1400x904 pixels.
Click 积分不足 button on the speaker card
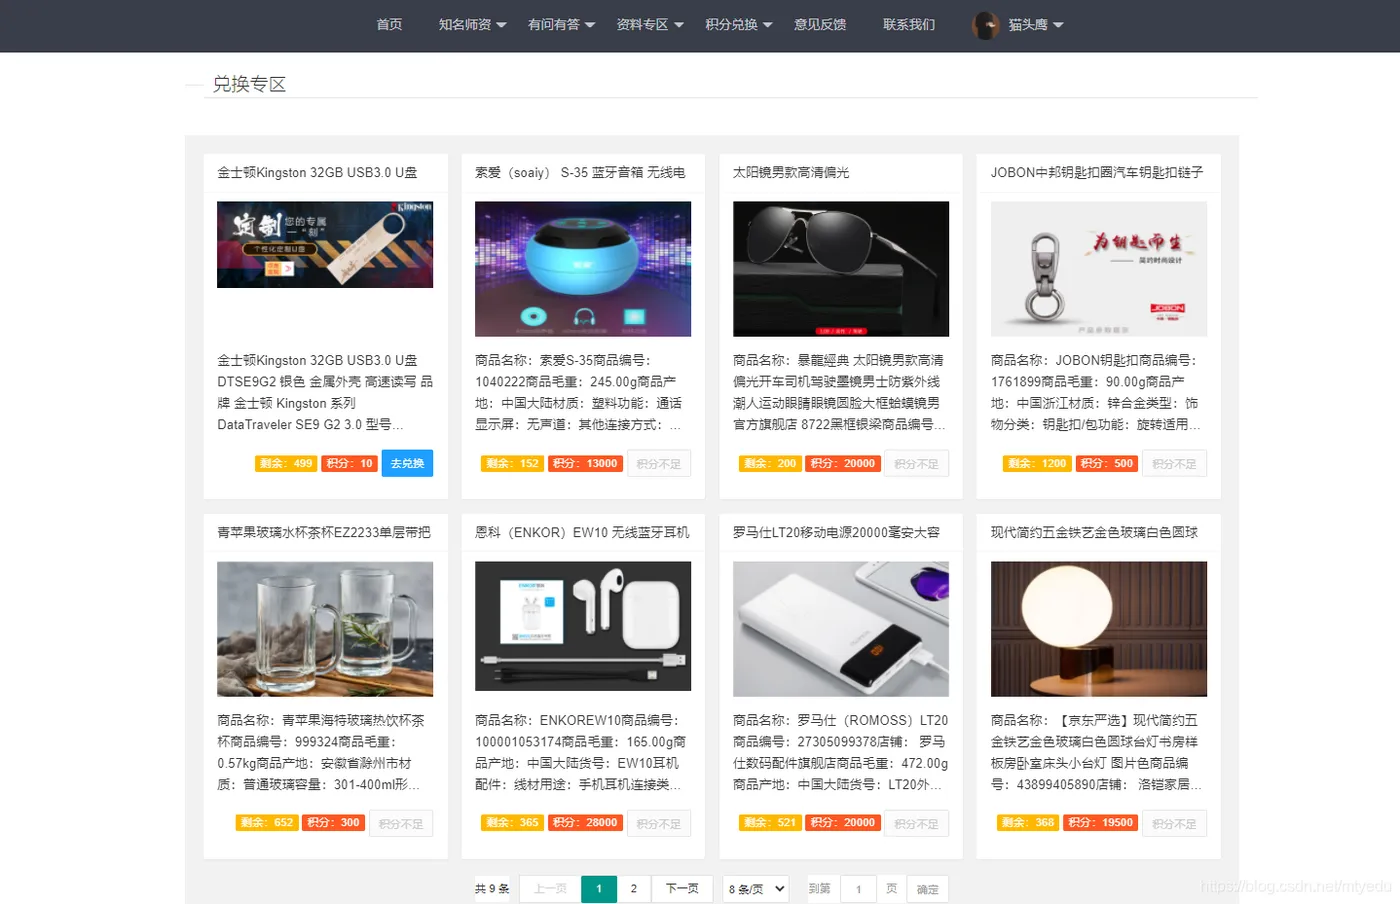point(659,464)
